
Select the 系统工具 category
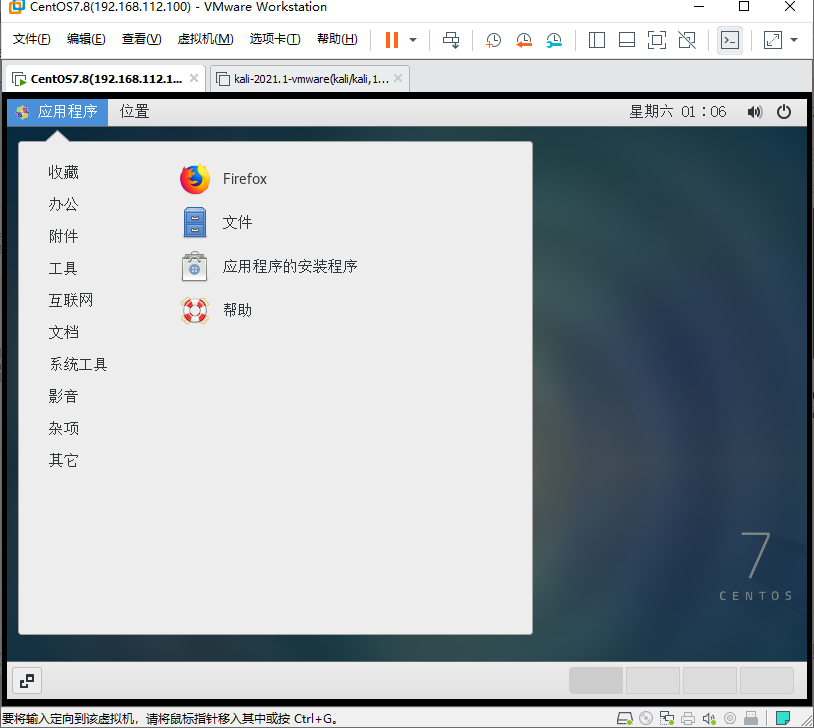pyautogui.click(x=78, y=365)
